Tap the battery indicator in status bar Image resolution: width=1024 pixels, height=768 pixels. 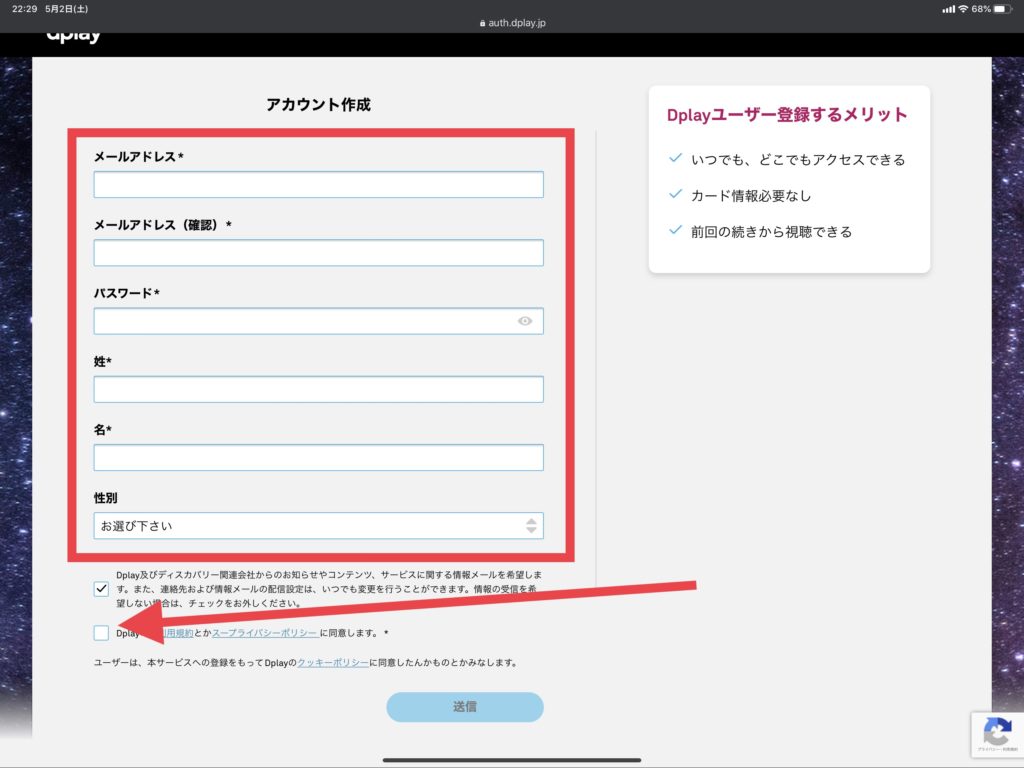pyautogui.click(x=1002, y=9)
